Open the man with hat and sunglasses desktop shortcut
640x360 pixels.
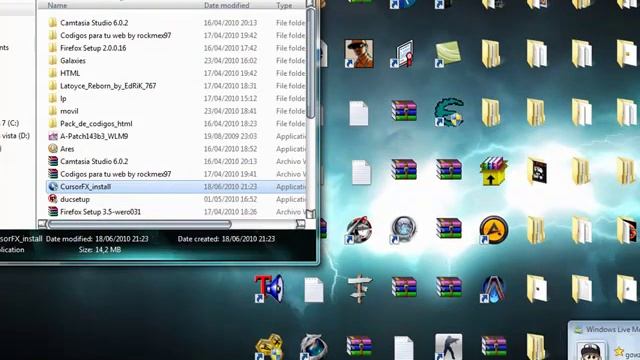coord(358,53)
